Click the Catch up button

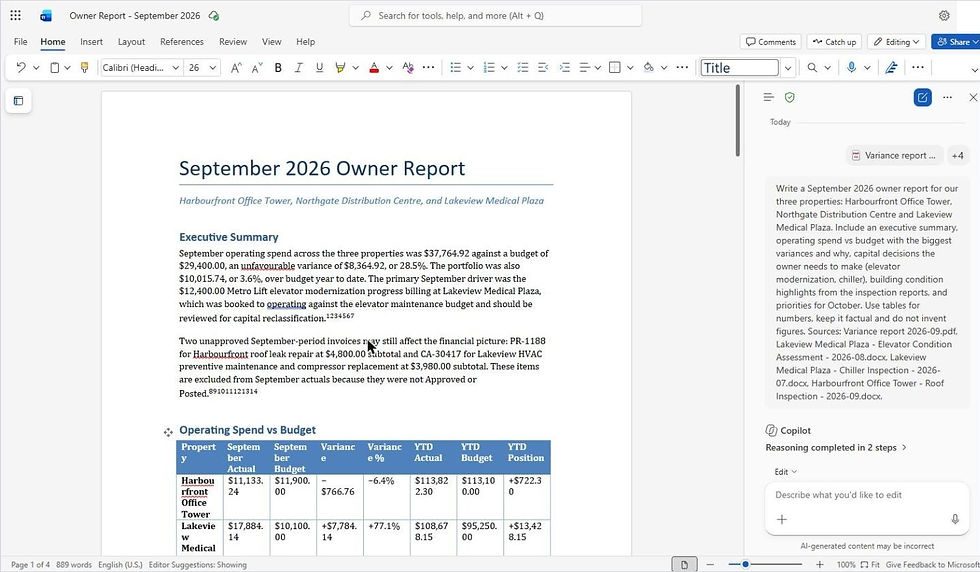tap(834, 42)
